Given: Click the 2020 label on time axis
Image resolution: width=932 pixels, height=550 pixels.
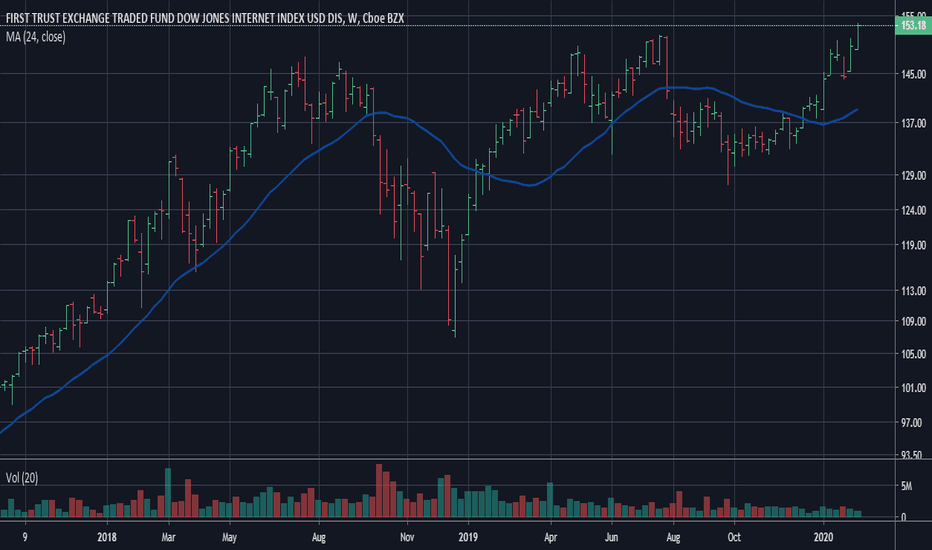Looking at the screenshot, I should [x=823, y=538].
